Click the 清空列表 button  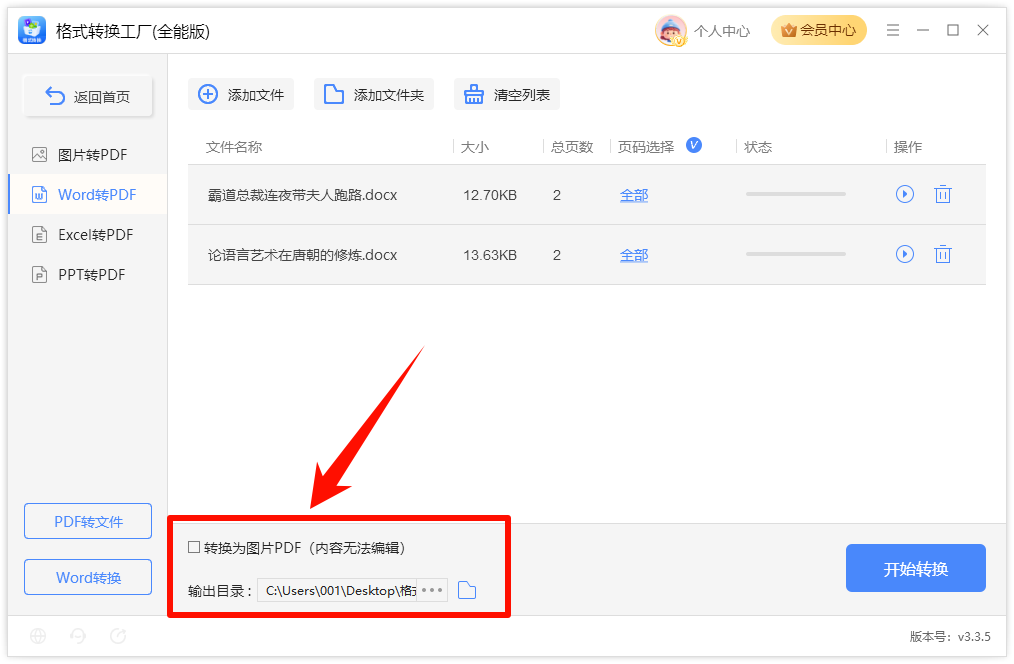506,94
